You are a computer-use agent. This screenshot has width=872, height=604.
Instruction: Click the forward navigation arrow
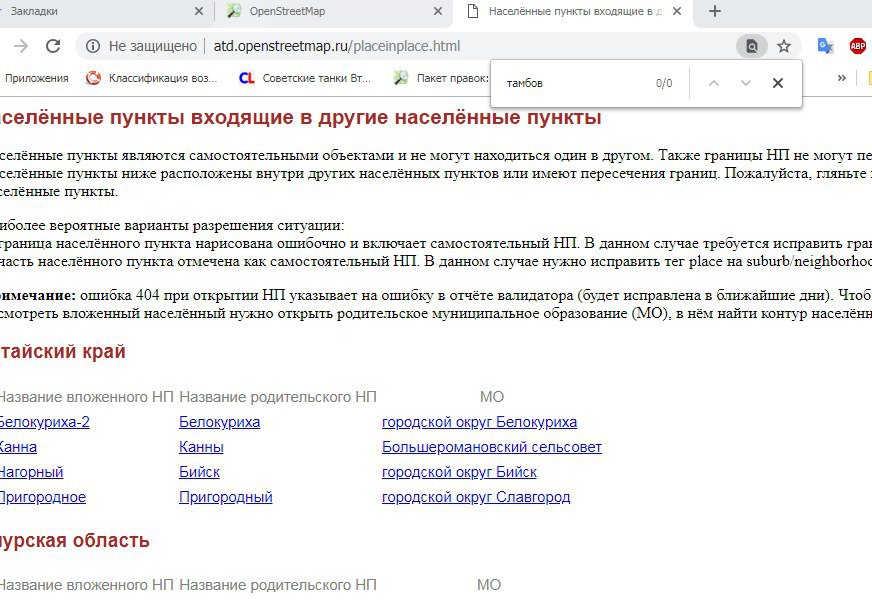pos(21,46)
